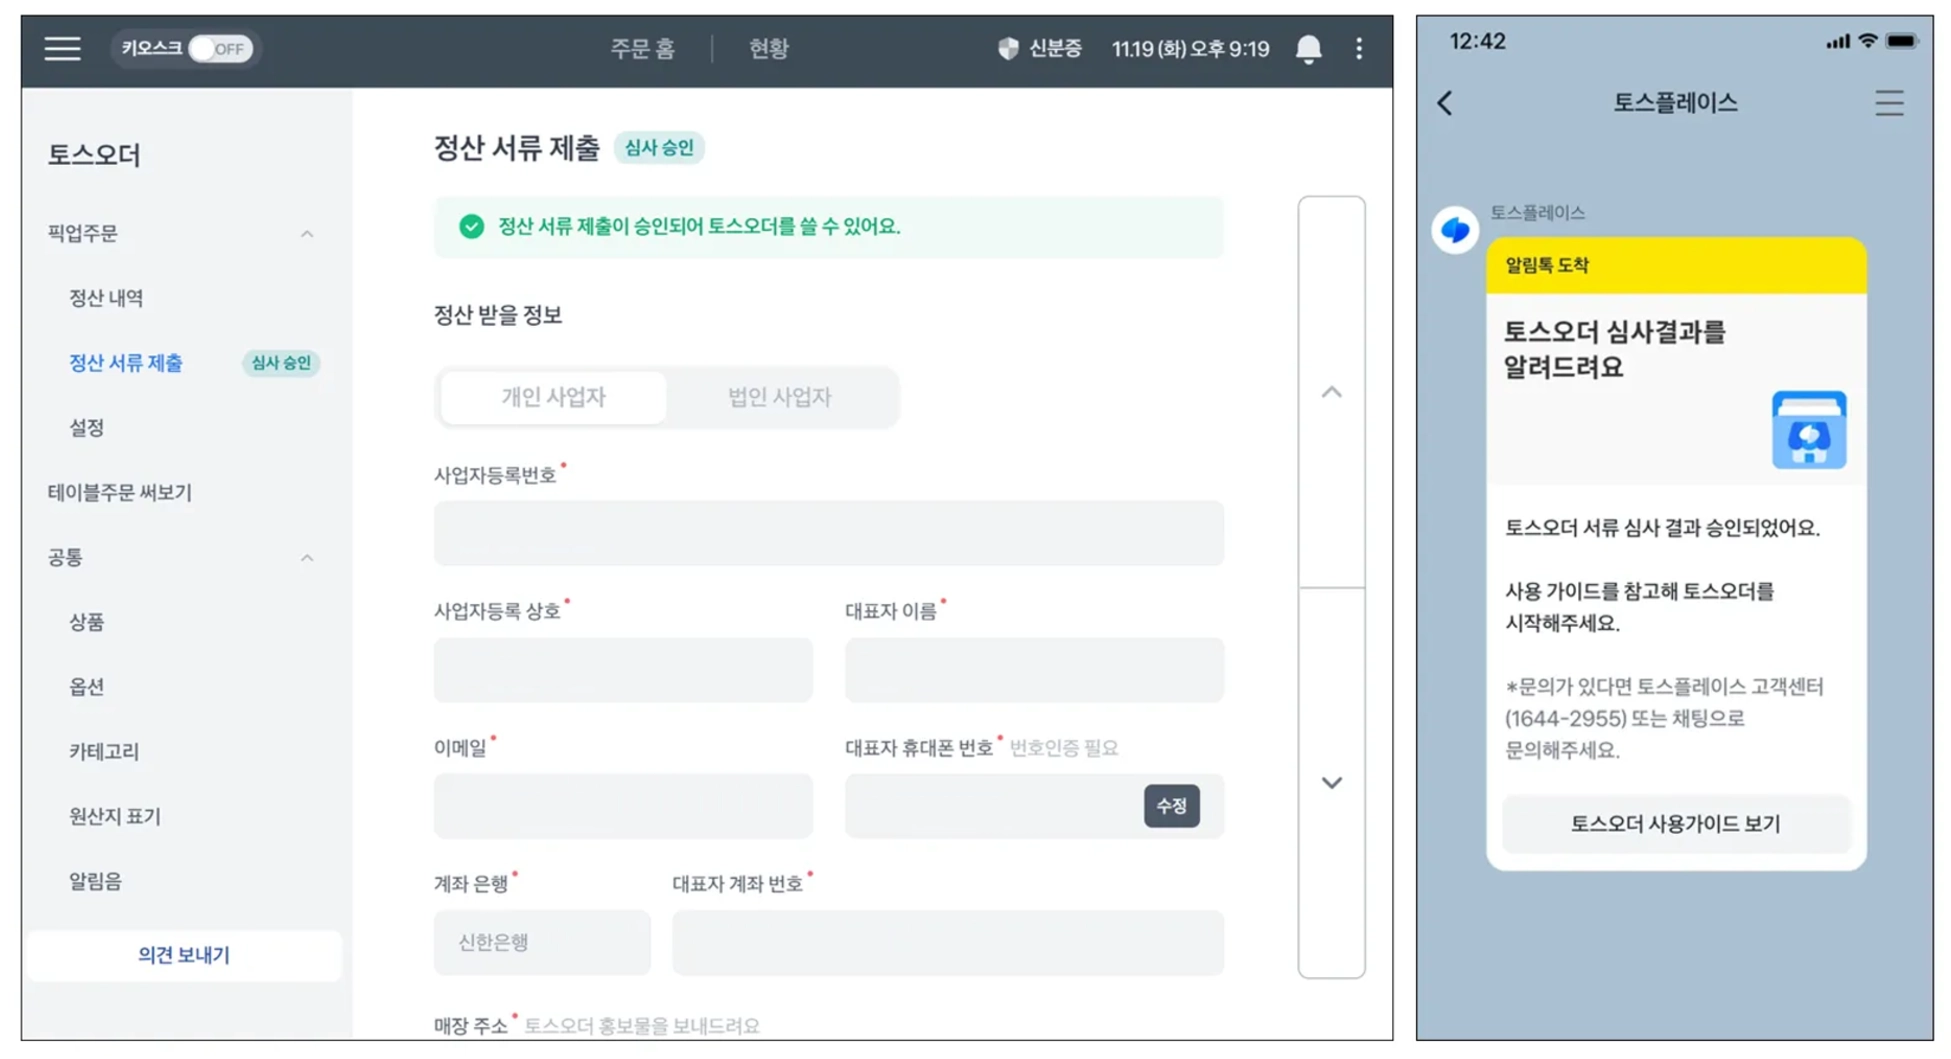Click the 정산 받을 정보 heading
Viewport: 1951px width, 1059px height.
(x=498, y=315)
